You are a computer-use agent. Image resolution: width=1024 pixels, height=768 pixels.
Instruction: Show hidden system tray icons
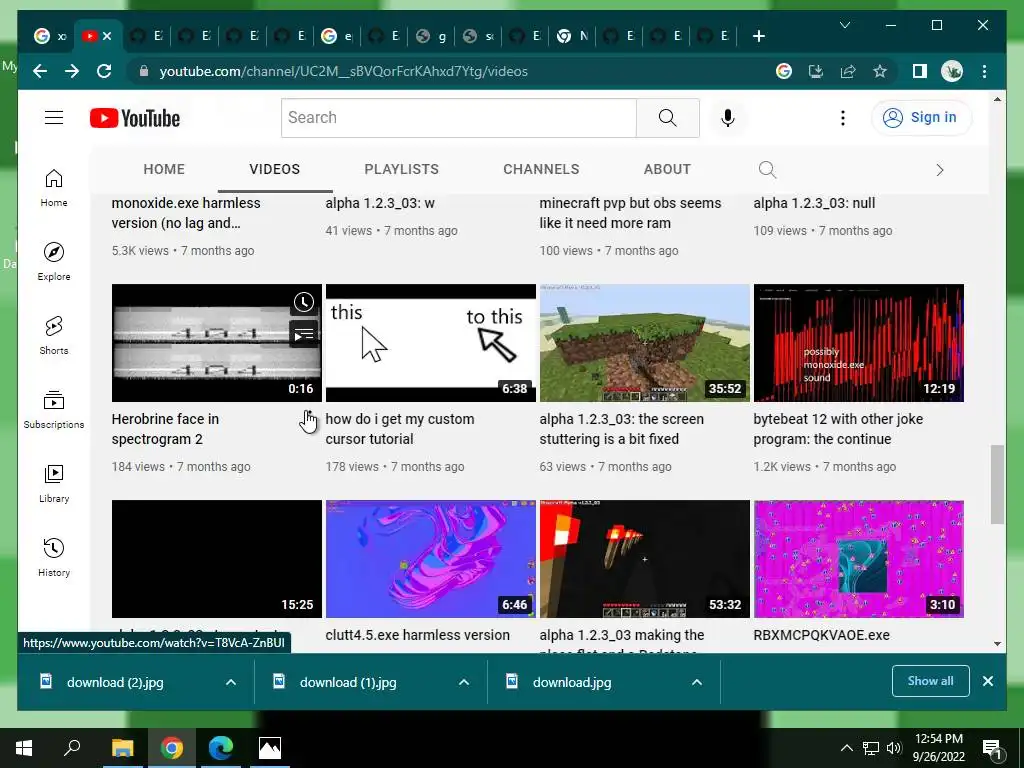click(846, 748)
